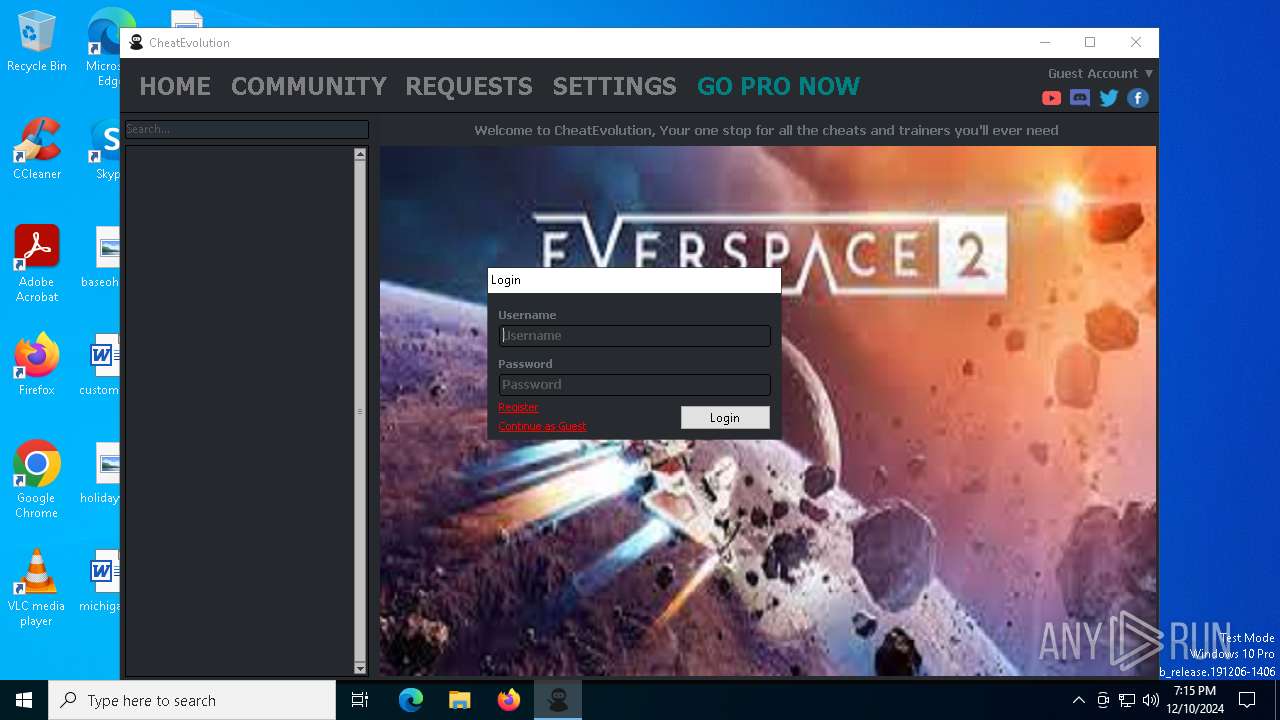The height and width of the screenshot is (720, 1280).
Task: Open the Facebook icon in the header
Action: tap(1138, 98)
